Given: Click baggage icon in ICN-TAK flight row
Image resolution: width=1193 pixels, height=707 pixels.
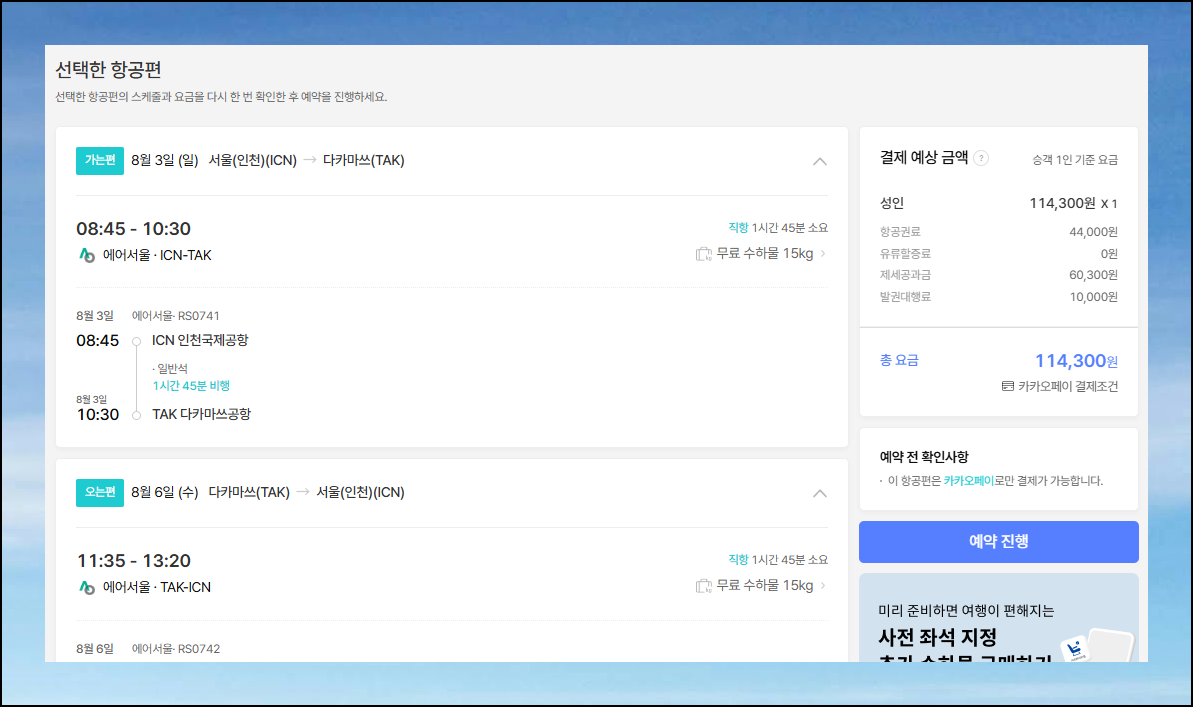Looking at the screenshot, I should pyautogui.click(x=704, y=254).
